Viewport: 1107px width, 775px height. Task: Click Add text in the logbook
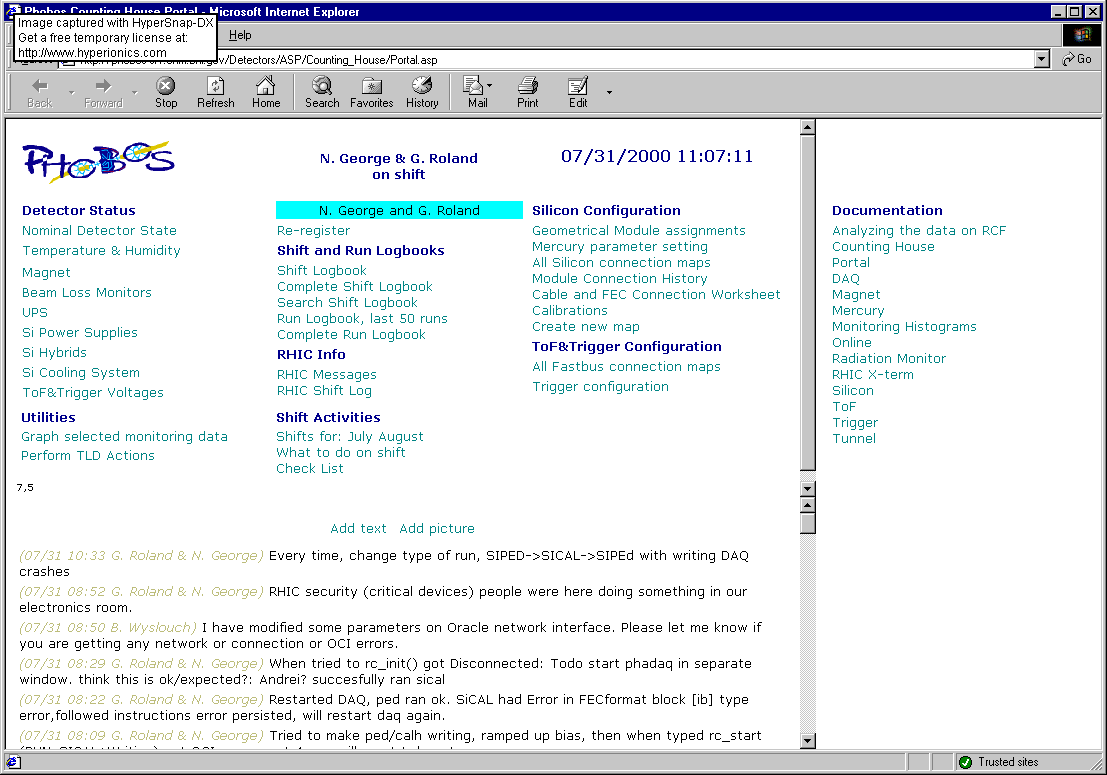359,529
